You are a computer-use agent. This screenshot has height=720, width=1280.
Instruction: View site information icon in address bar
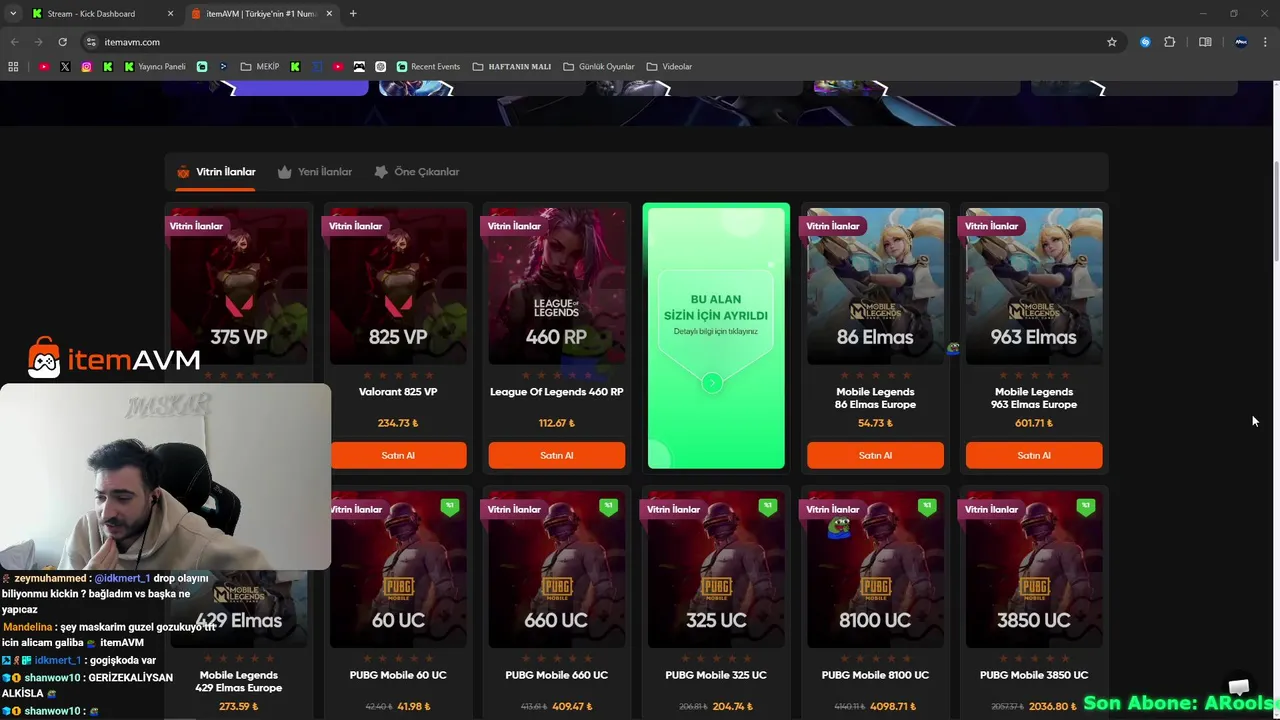click(91, 42)
